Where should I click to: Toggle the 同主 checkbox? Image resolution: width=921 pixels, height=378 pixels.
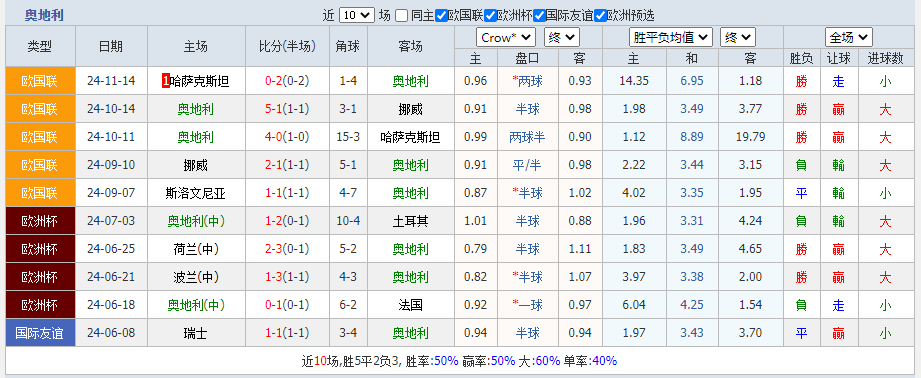(x=402, y=15)
